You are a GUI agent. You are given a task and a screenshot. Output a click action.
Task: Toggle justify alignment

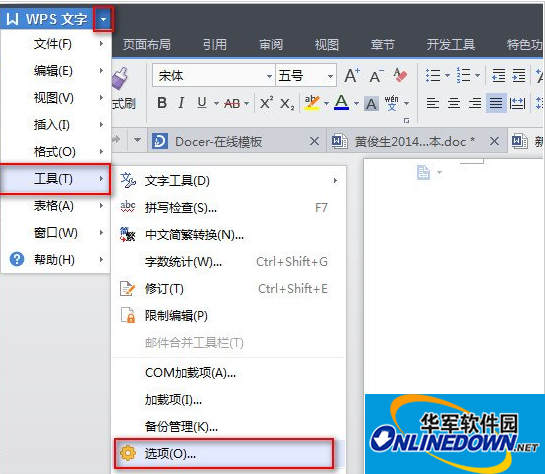(x=496, y=103)
